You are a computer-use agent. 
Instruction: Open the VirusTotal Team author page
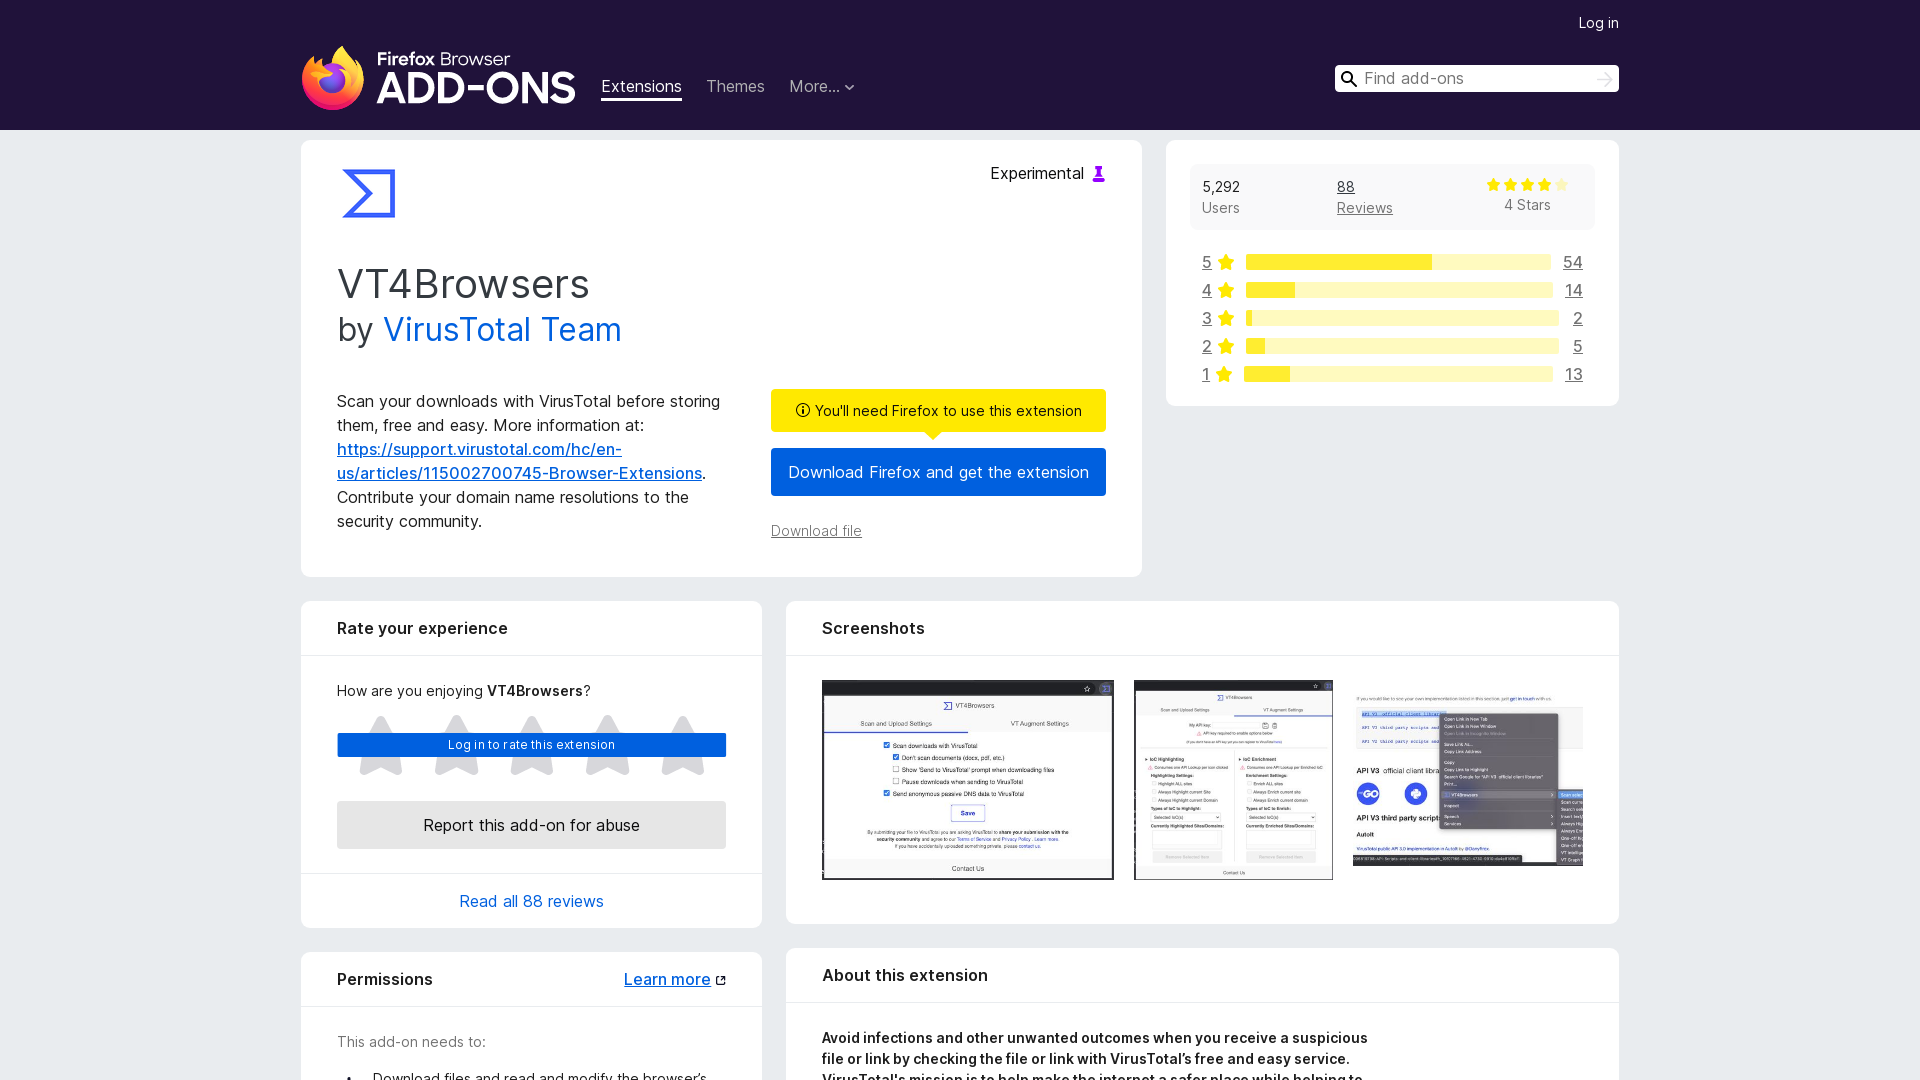coord(502,330)
